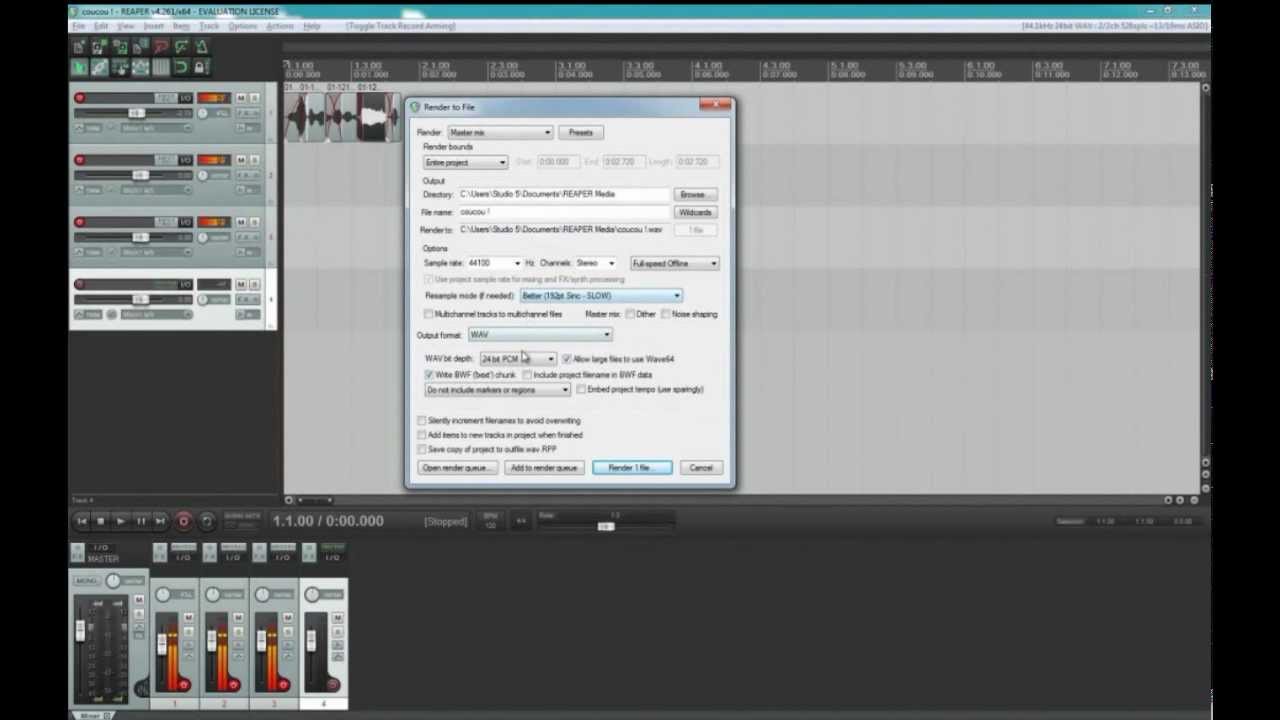Image resolution: width=1280 pixels, height=720 pixels.
Task: Toggle the ripple editing toolbar icon
Action: click(120, 67)
